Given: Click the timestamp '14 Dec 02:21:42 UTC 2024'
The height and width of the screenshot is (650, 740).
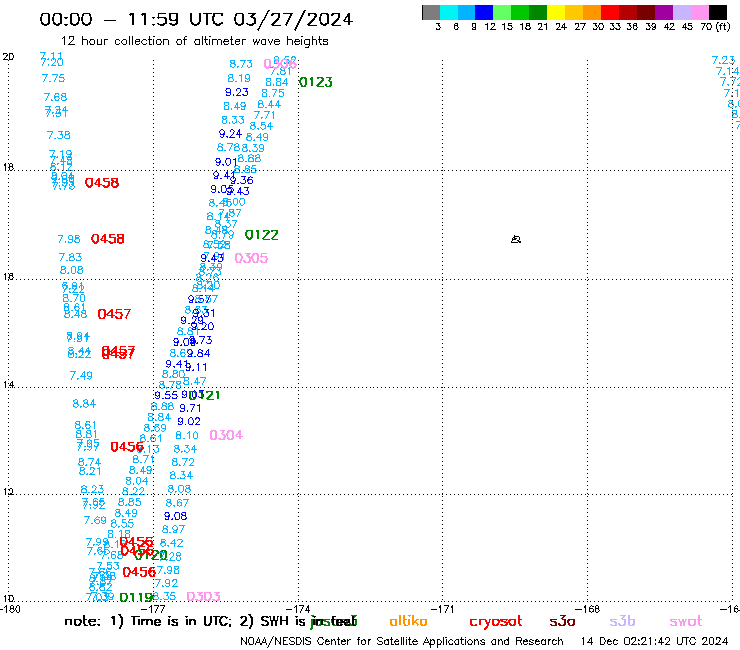Looking at the screenshot, I should pyautogui.click(x=654, y=642).
